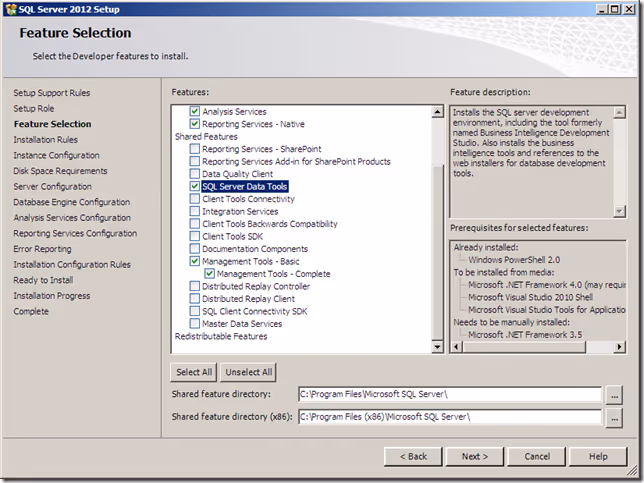This screenshot has width=644, height=483.
Task: Uncheck Management Tools - Complete
Action: pos(209,274)
